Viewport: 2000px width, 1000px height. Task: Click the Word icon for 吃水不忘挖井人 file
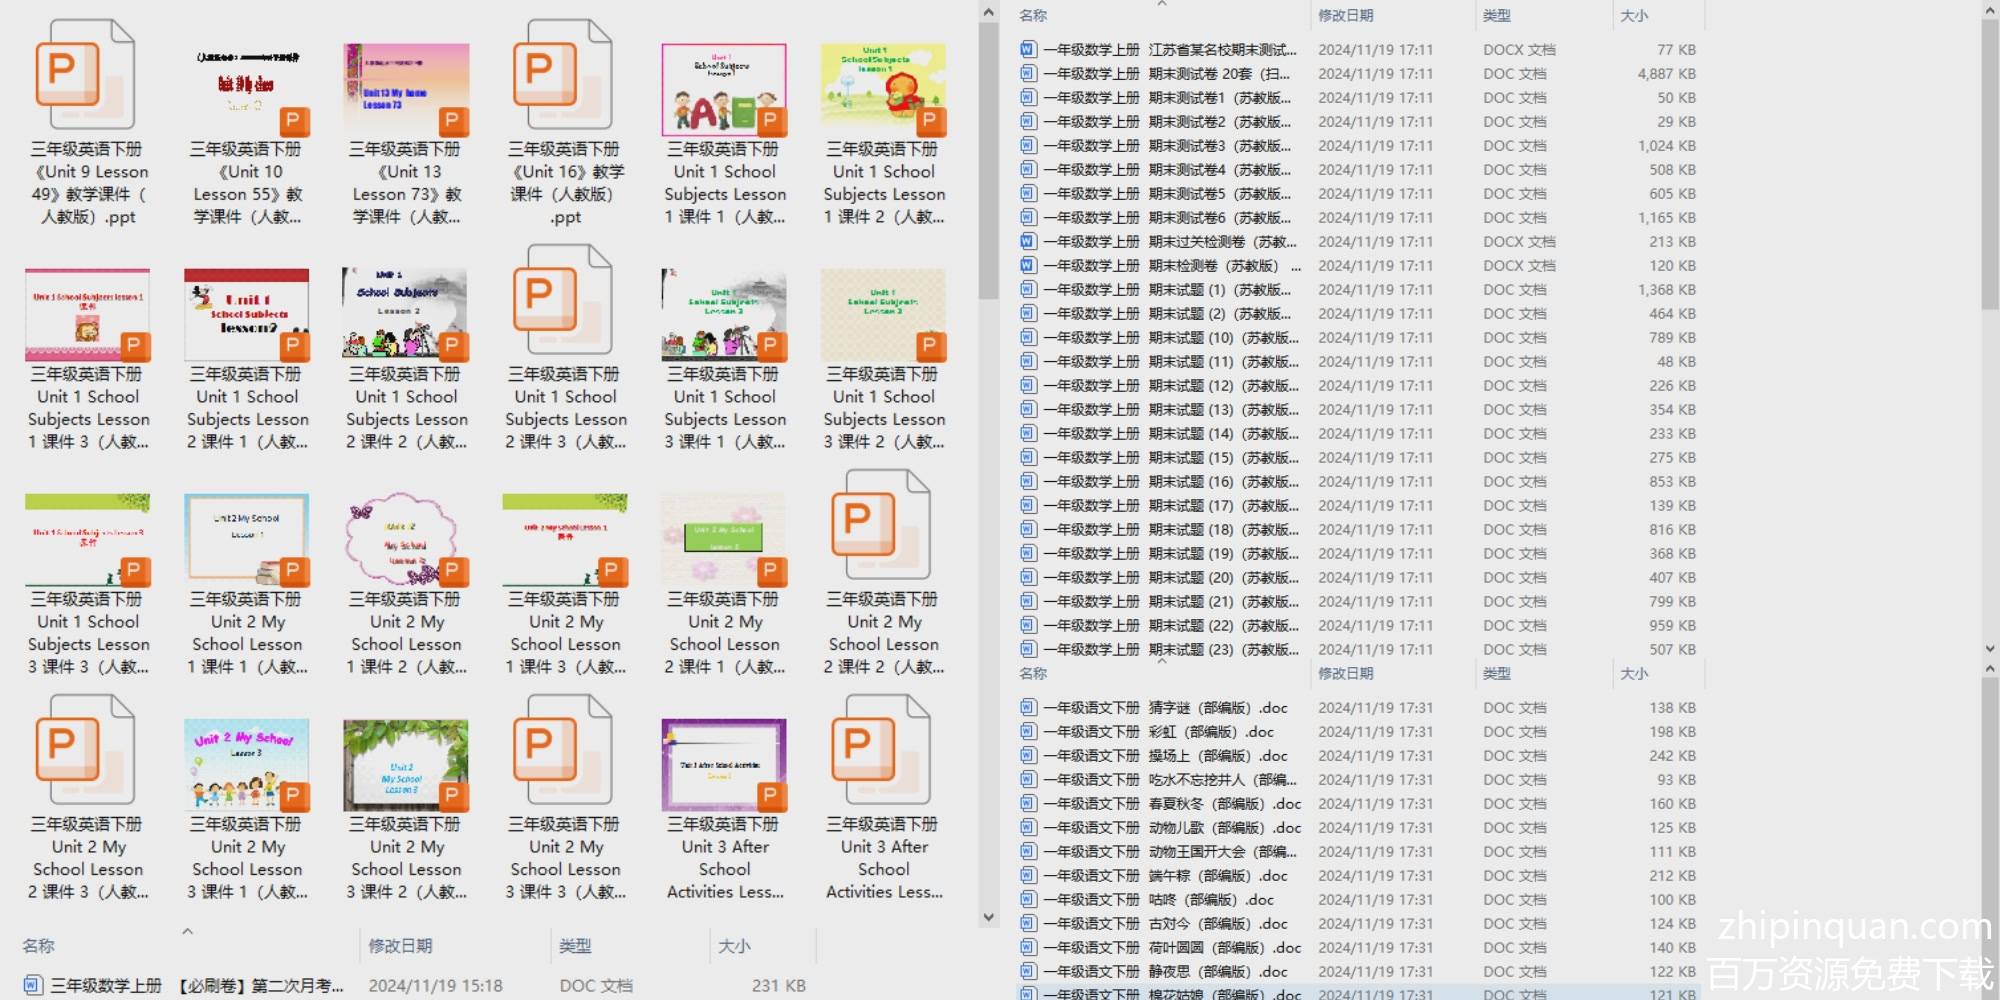[1028, 779]
